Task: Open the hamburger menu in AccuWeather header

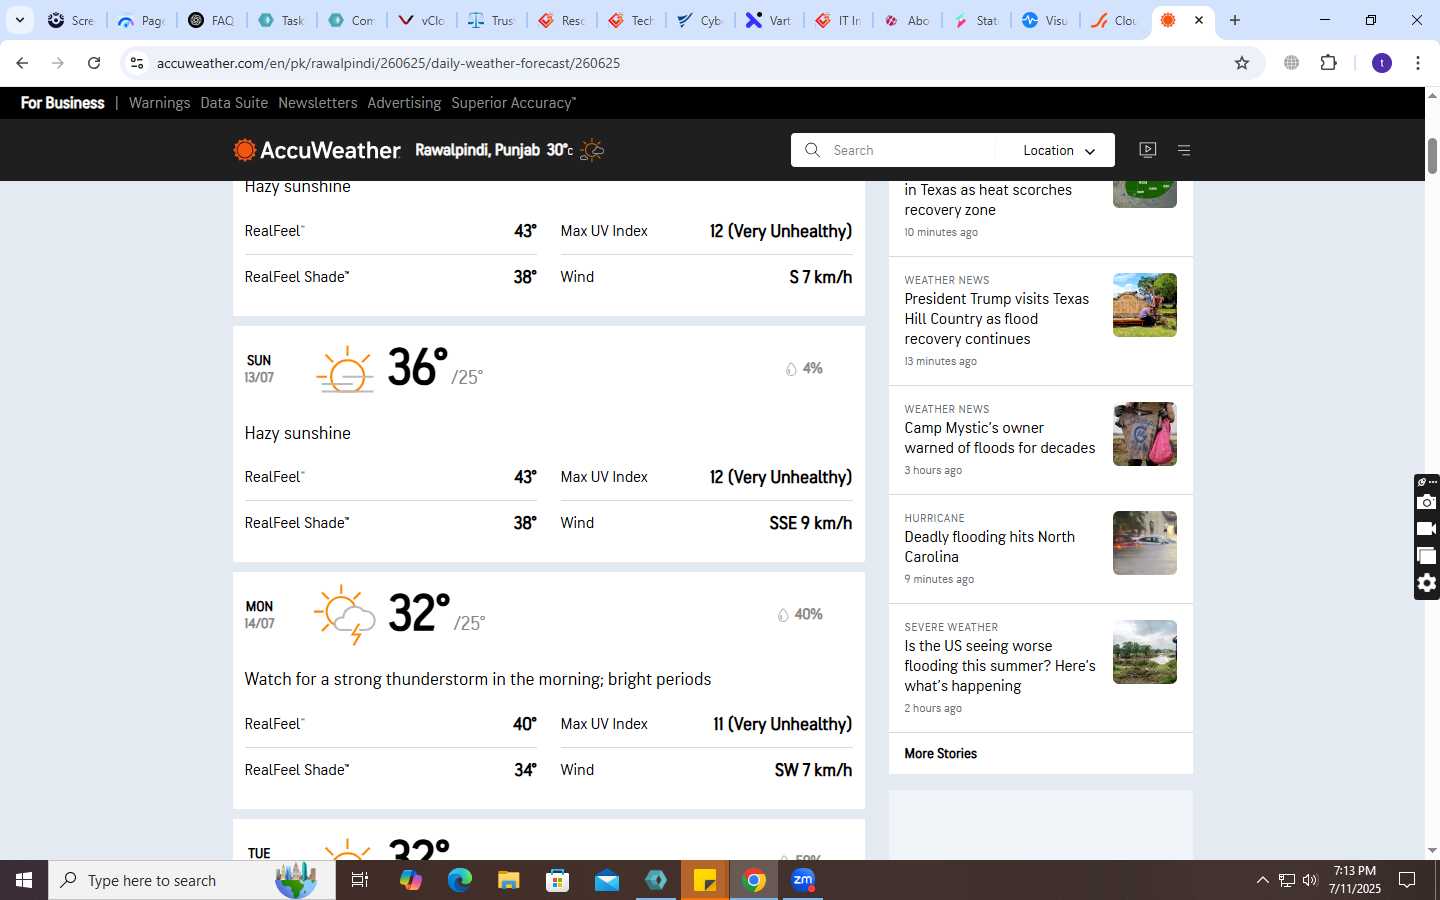Action: (1184, 150)
